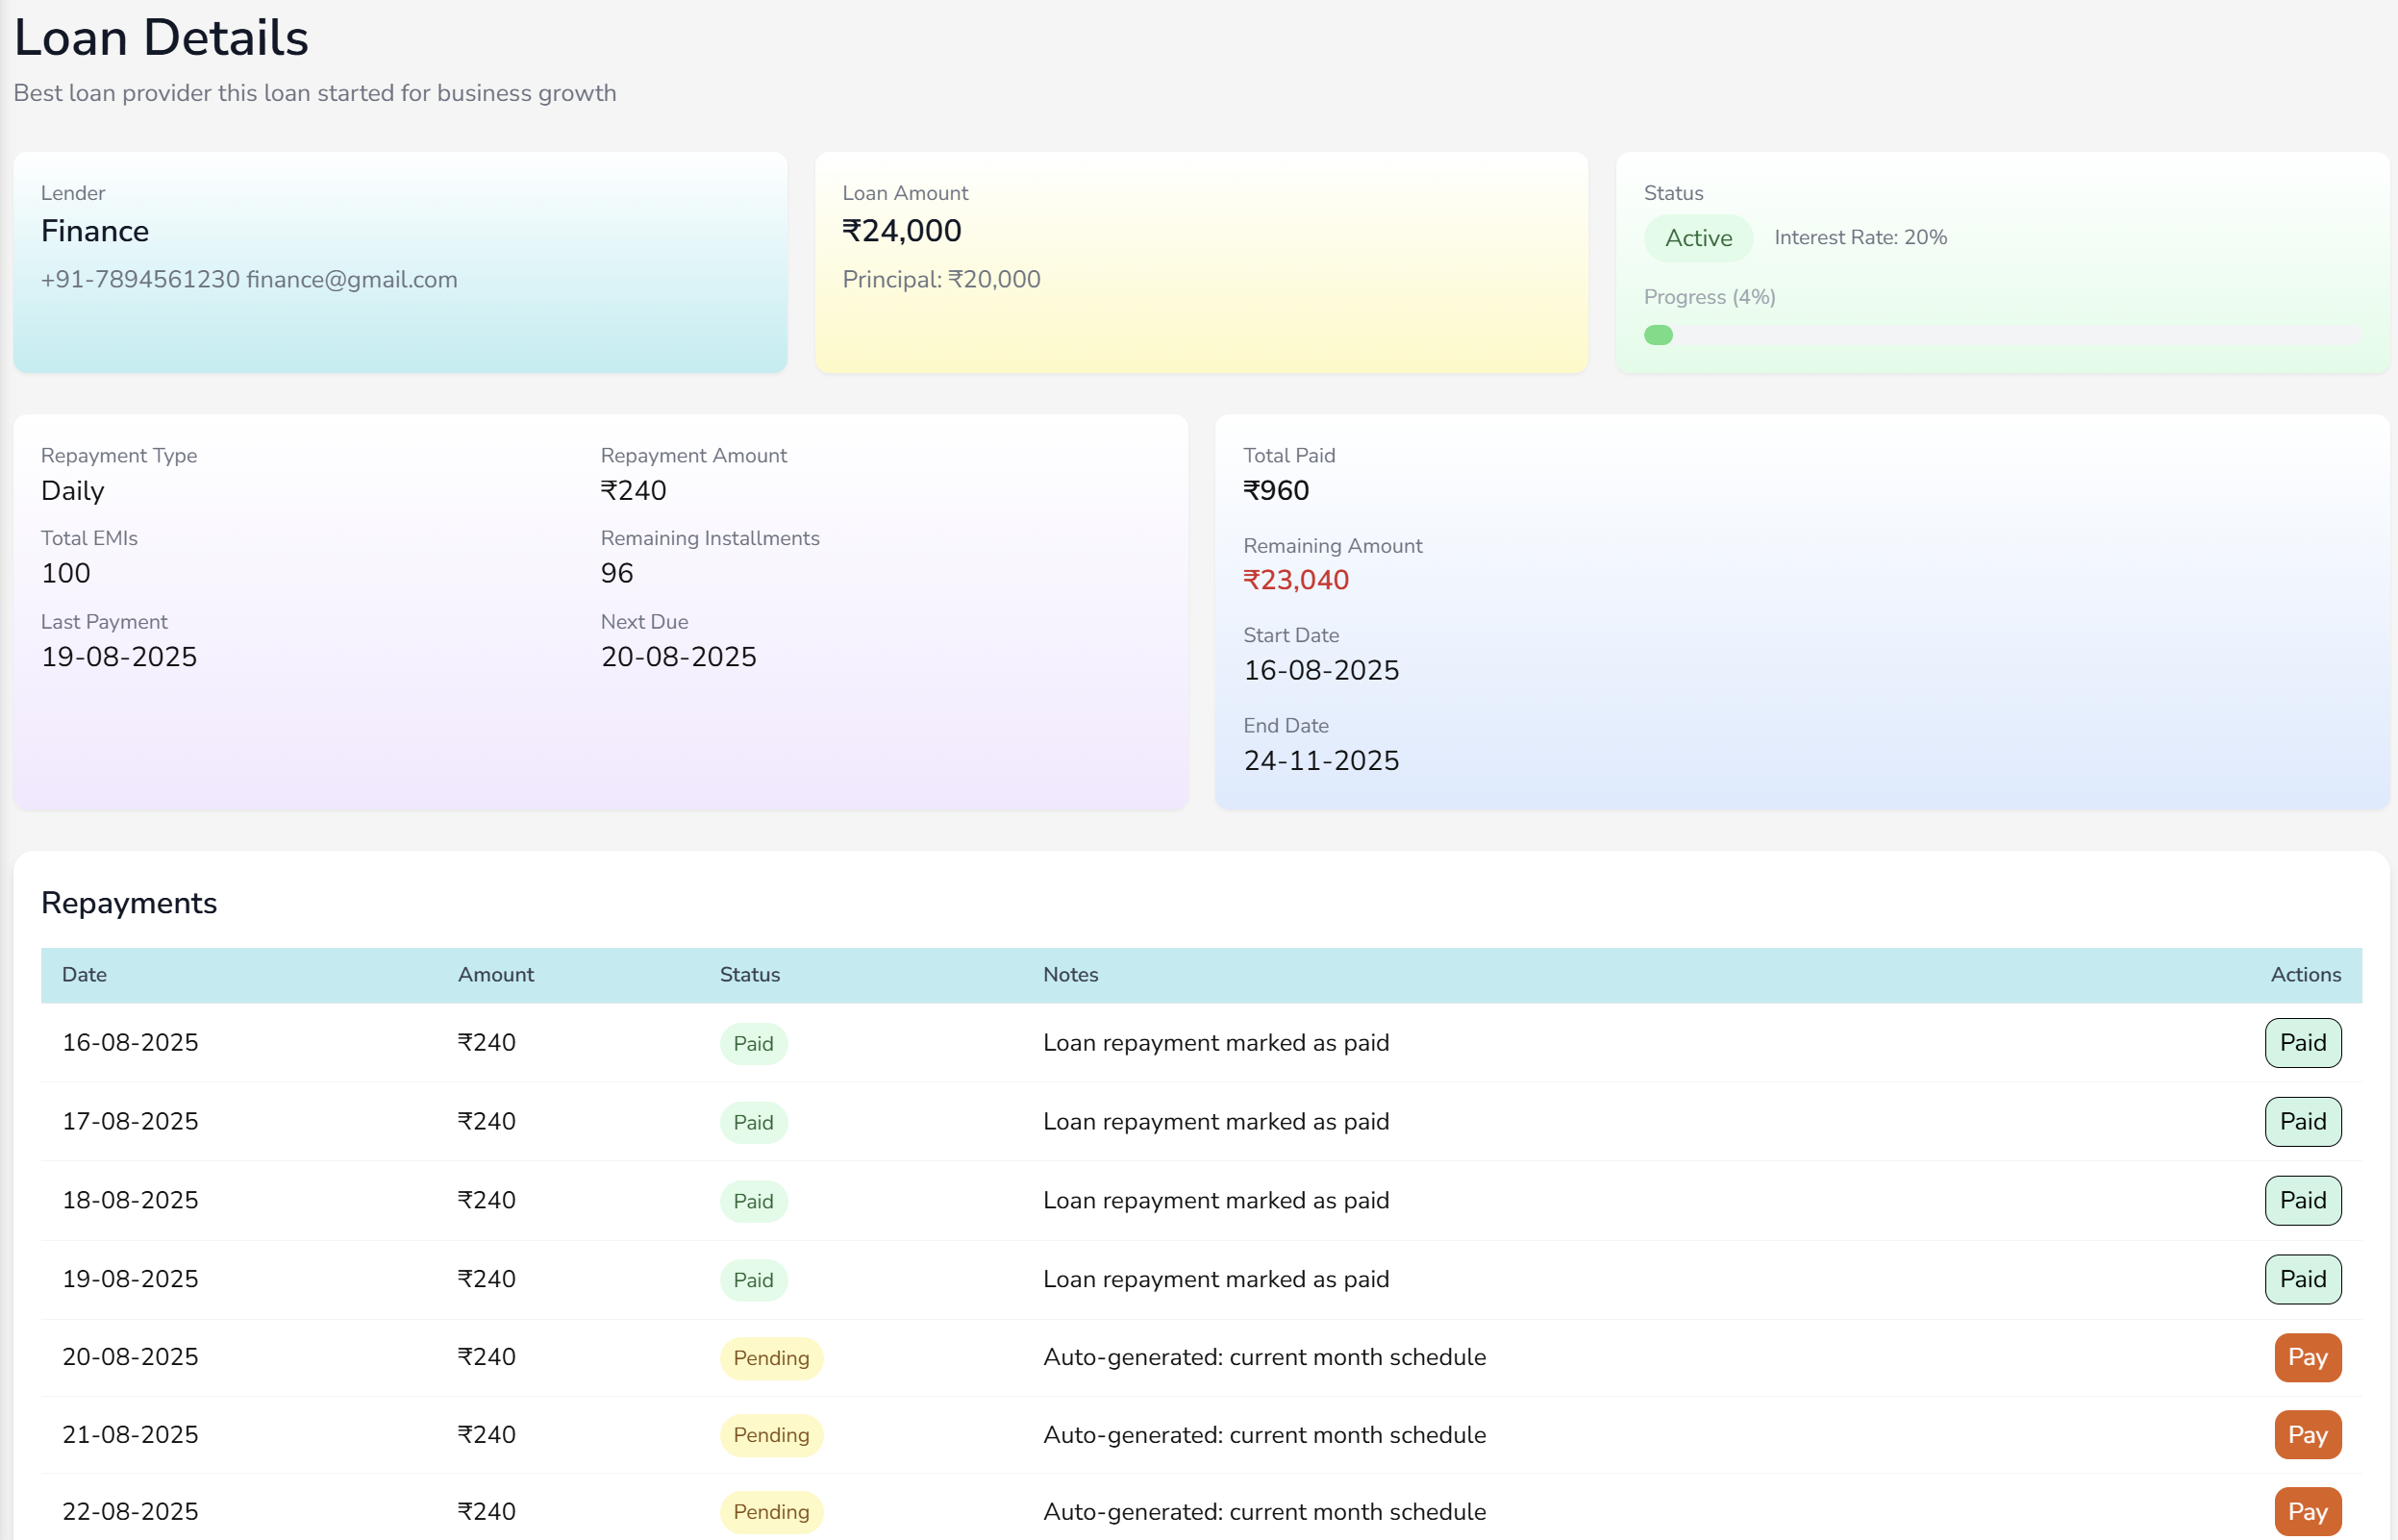
Task: Click the Interest Rate: 20% text
Action: coord(1860,237)
